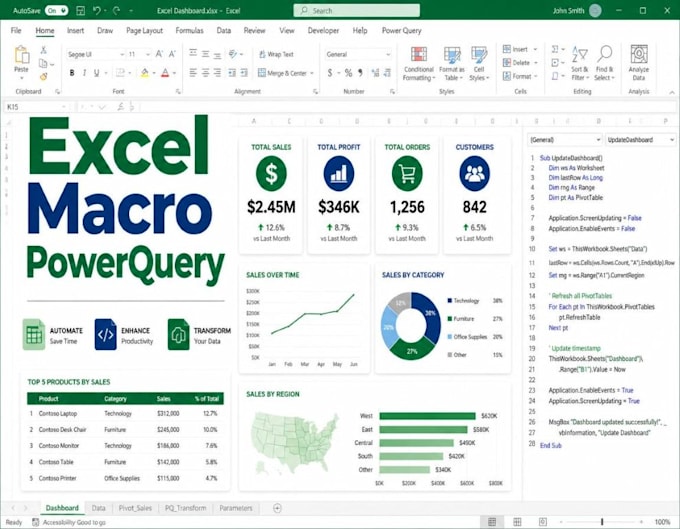Screen dimensions: 680x529
Task: Click the West region bar
Action: (x=427, y=416)
